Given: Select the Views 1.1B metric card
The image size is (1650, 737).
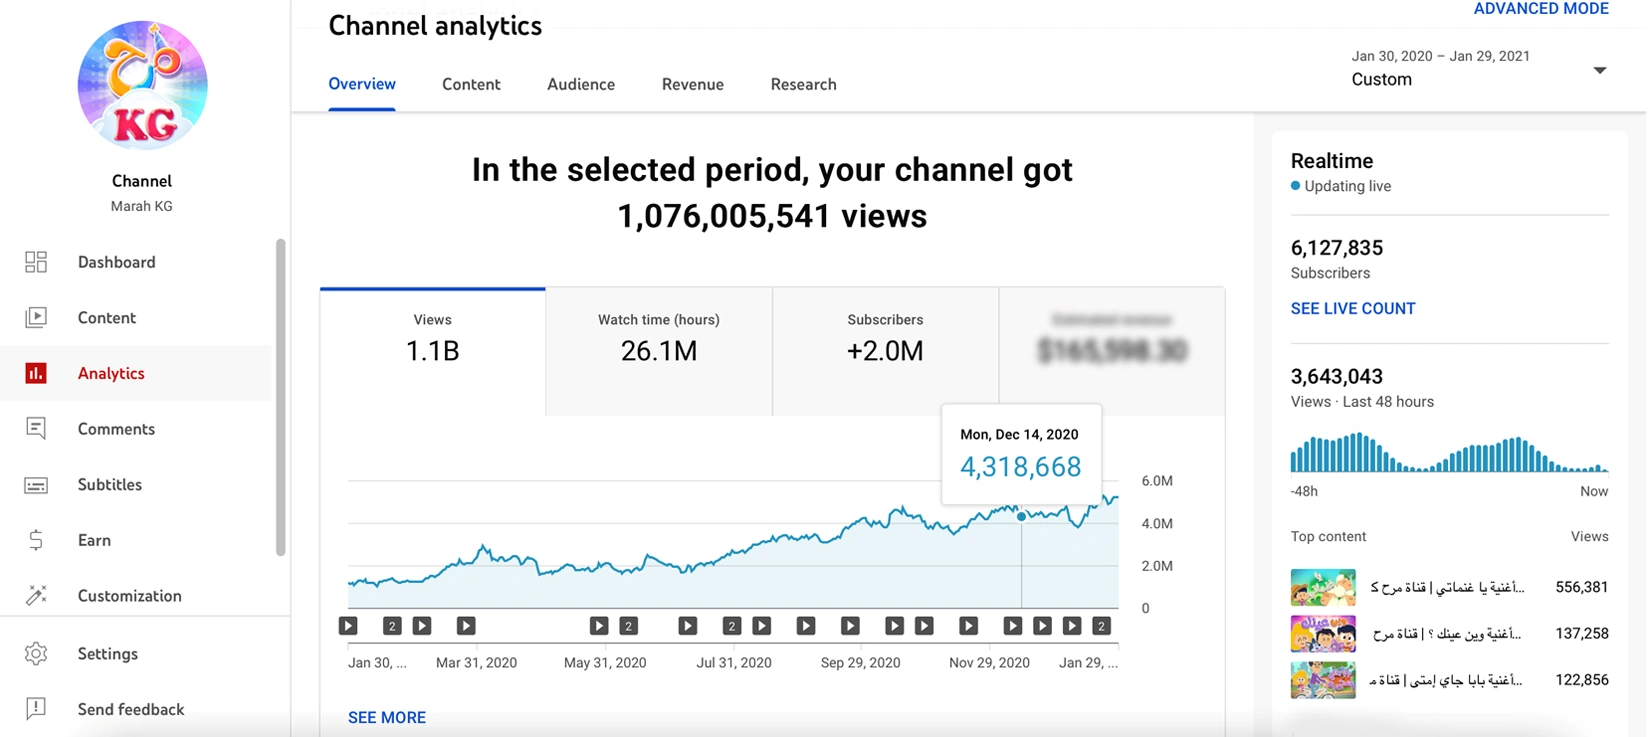Looking at the screenshot, I should coord(433,351).
